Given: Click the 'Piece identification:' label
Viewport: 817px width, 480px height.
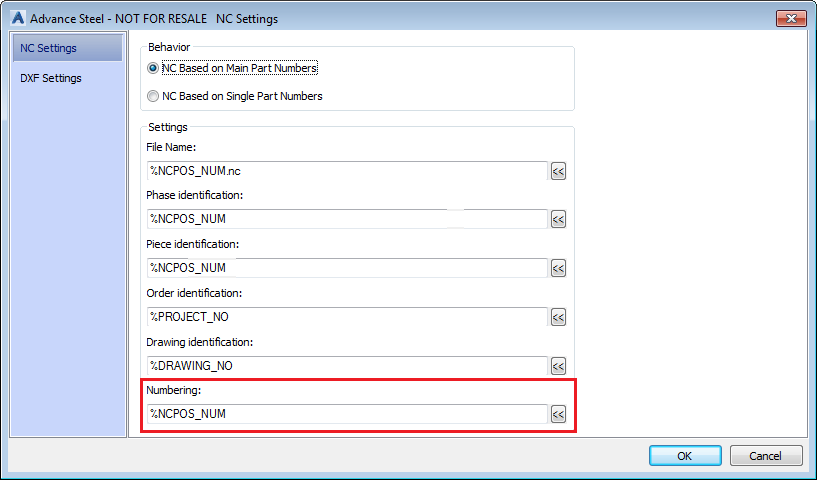Looking at the screenshot, I should [192, 244].
